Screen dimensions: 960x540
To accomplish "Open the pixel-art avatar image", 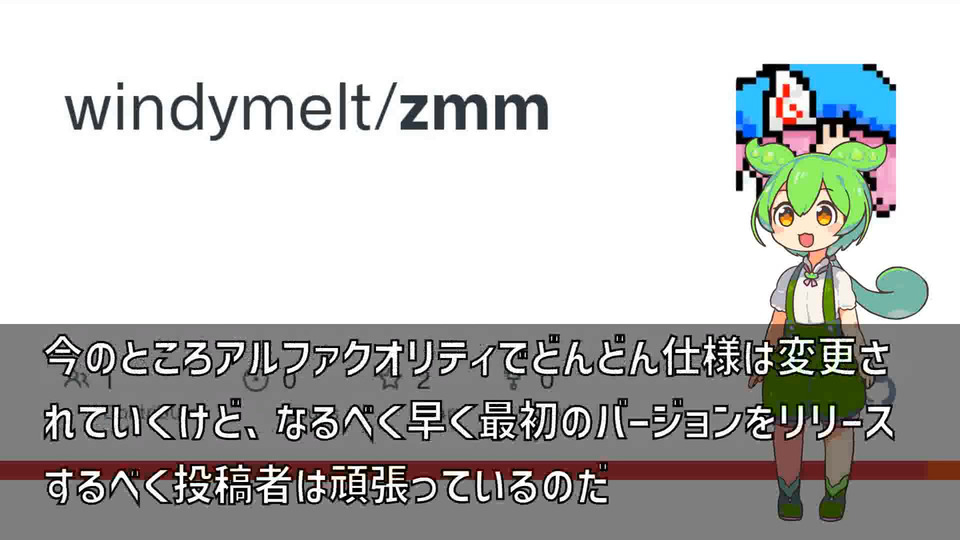I will [x=816, y=141].
